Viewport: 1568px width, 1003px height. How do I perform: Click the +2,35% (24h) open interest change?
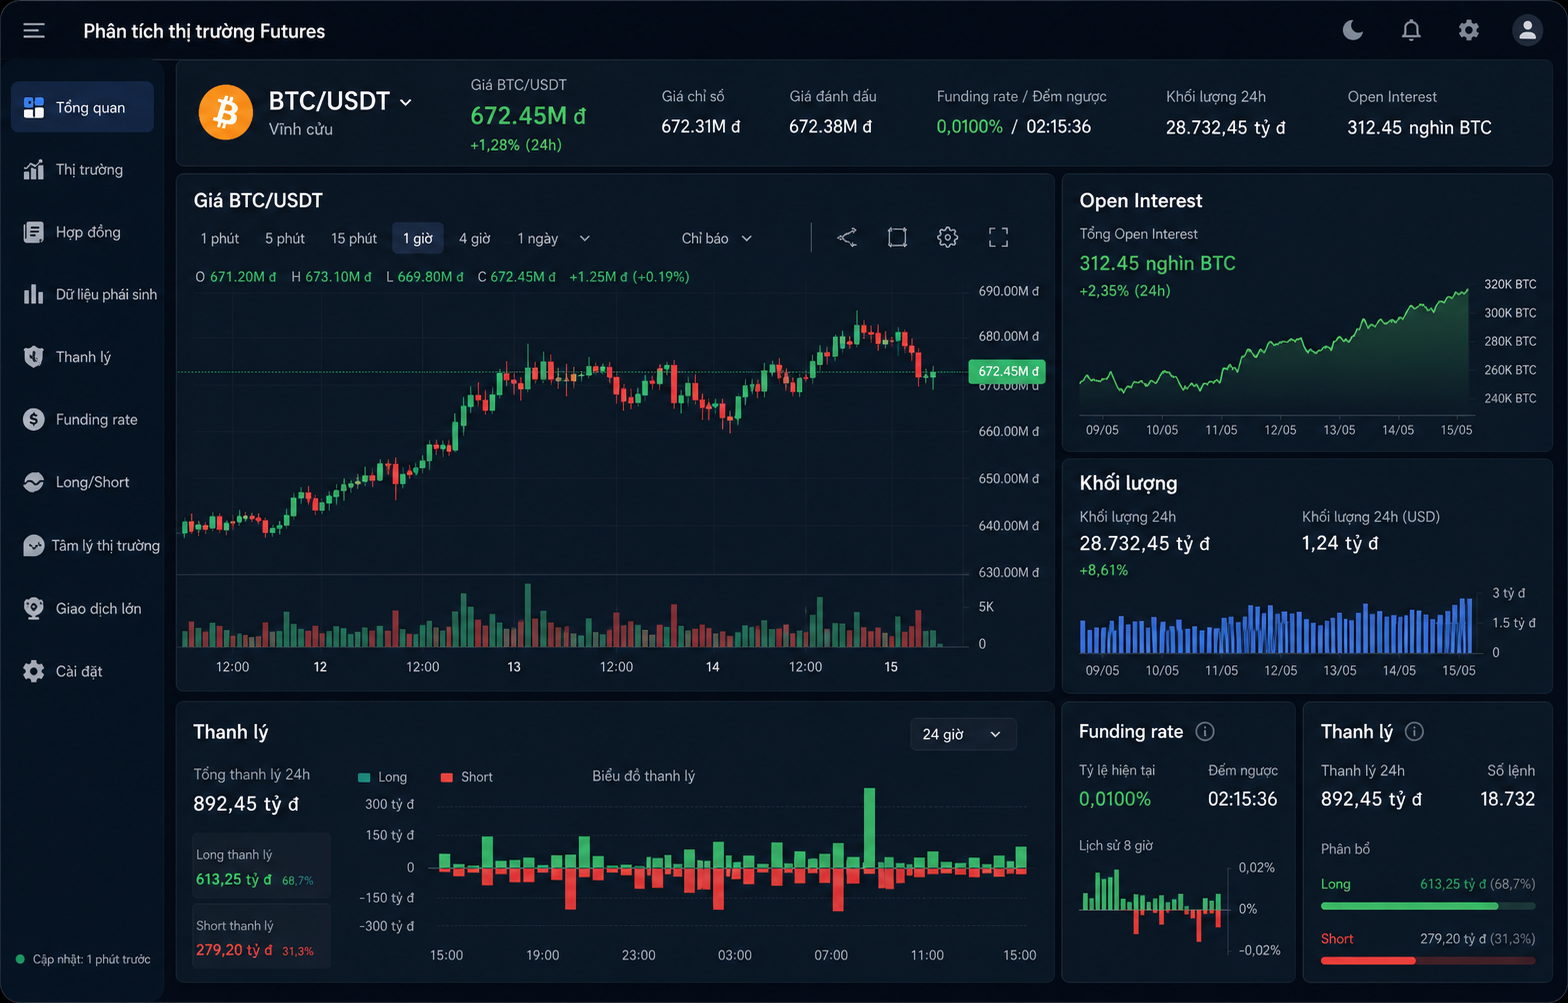pyautogui.click(x=1124, y=291)
